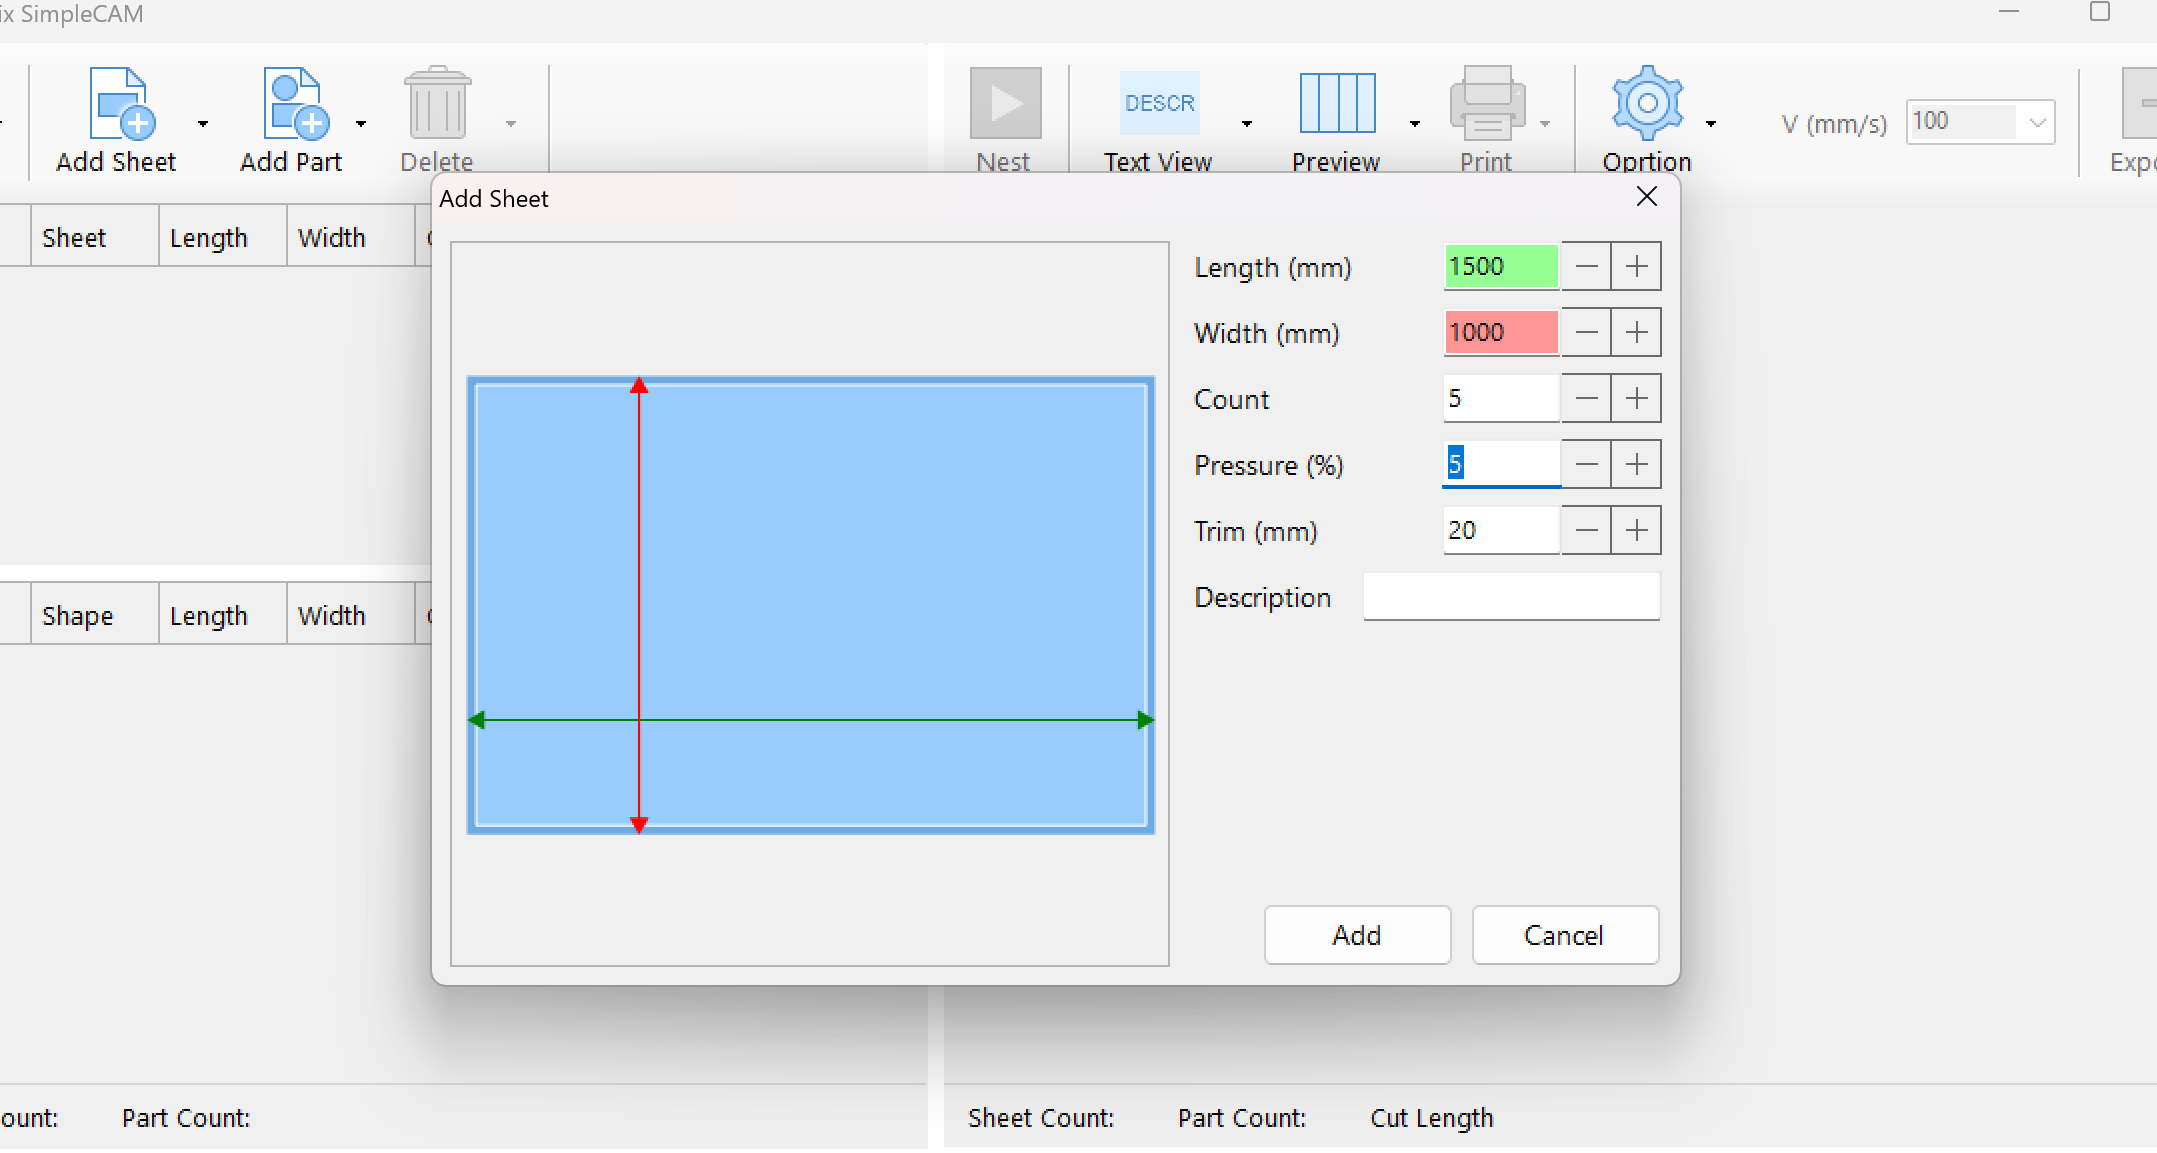
Task: Click into the Description text field
Action: pos(1511,597)
